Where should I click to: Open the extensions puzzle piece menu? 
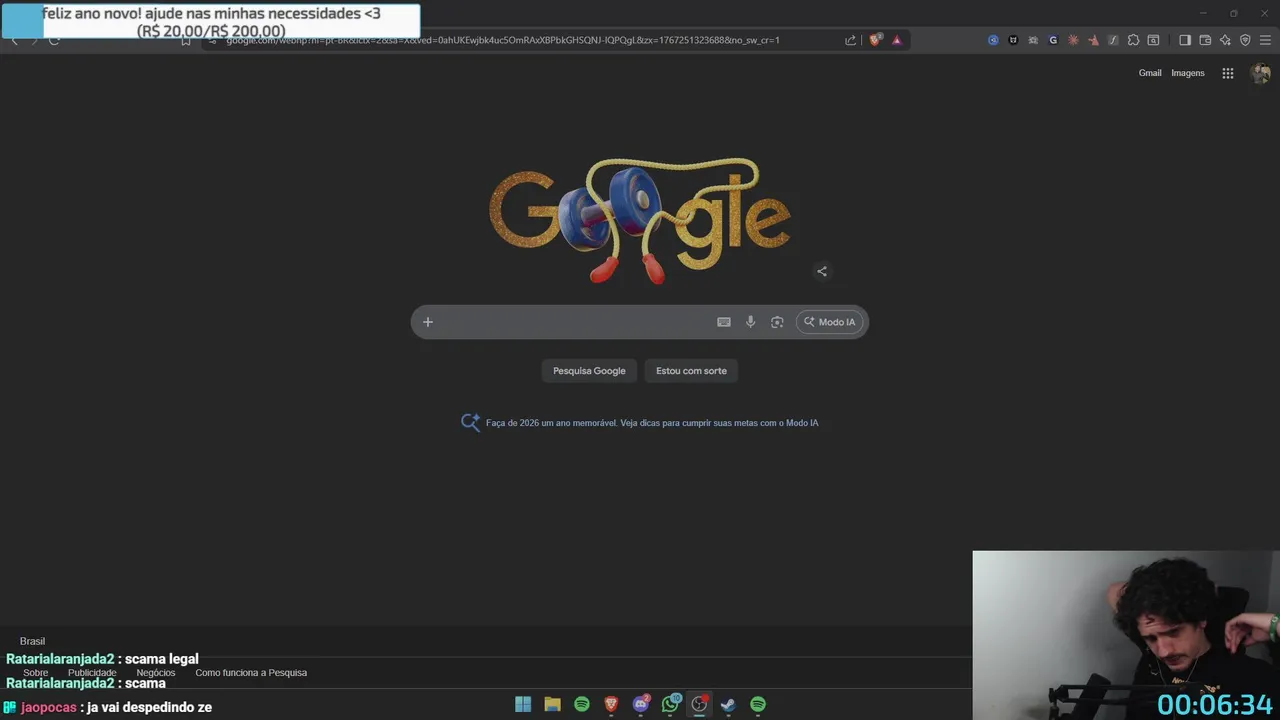tap(1133, 40)
